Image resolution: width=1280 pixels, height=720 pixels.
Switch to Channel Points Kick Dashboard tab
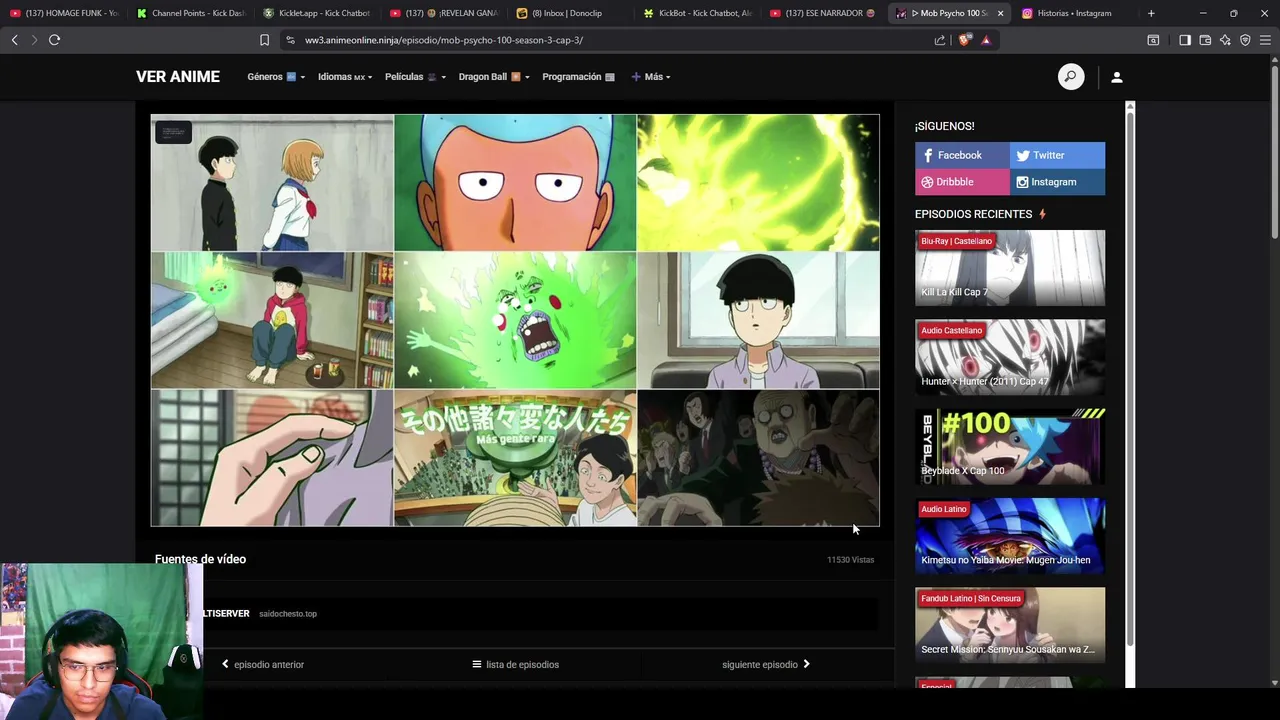pos(191,13)
